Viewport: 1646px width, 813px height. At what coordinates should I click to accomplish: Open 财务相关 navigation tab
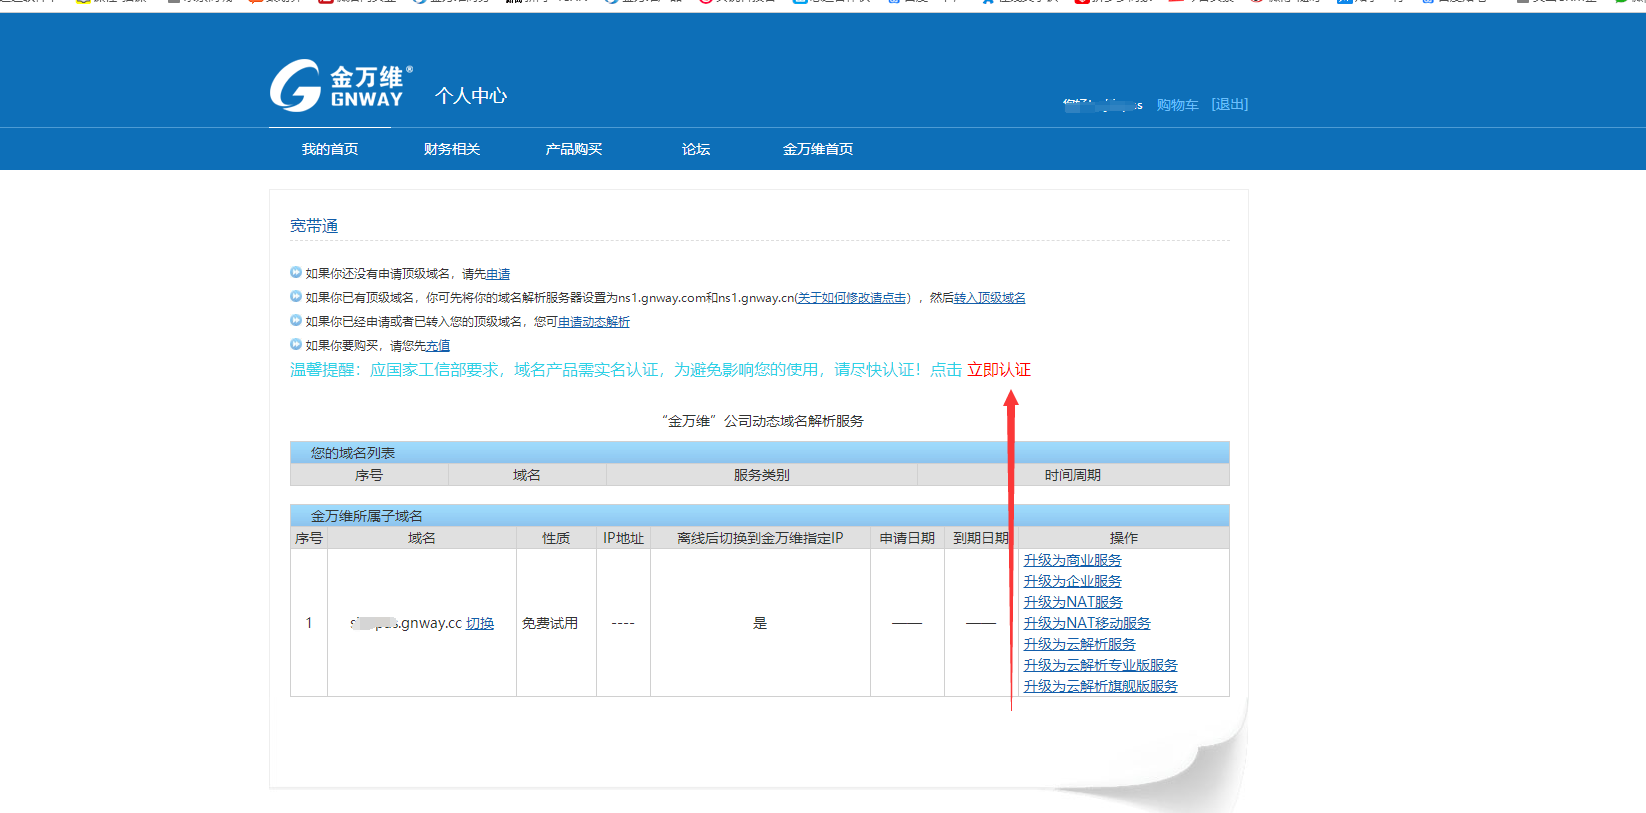point(452,149)
